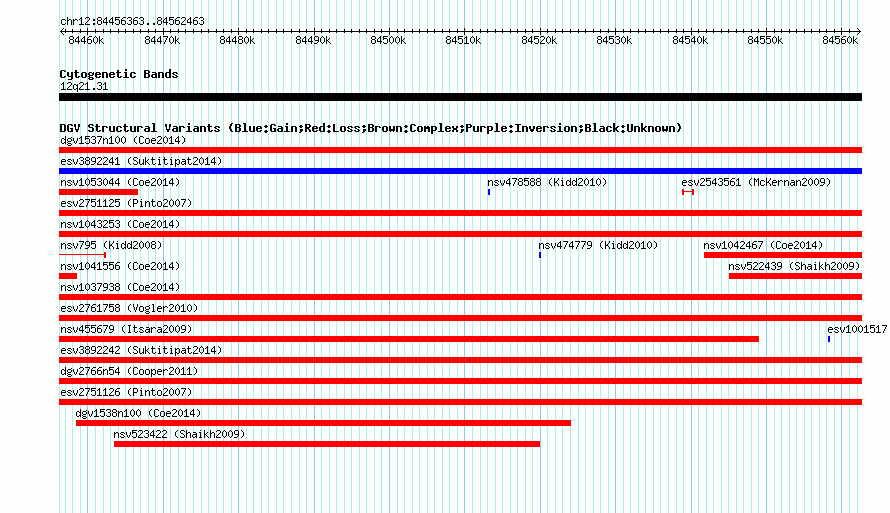Select the red nsv523422 bar

tap(327, 444)
